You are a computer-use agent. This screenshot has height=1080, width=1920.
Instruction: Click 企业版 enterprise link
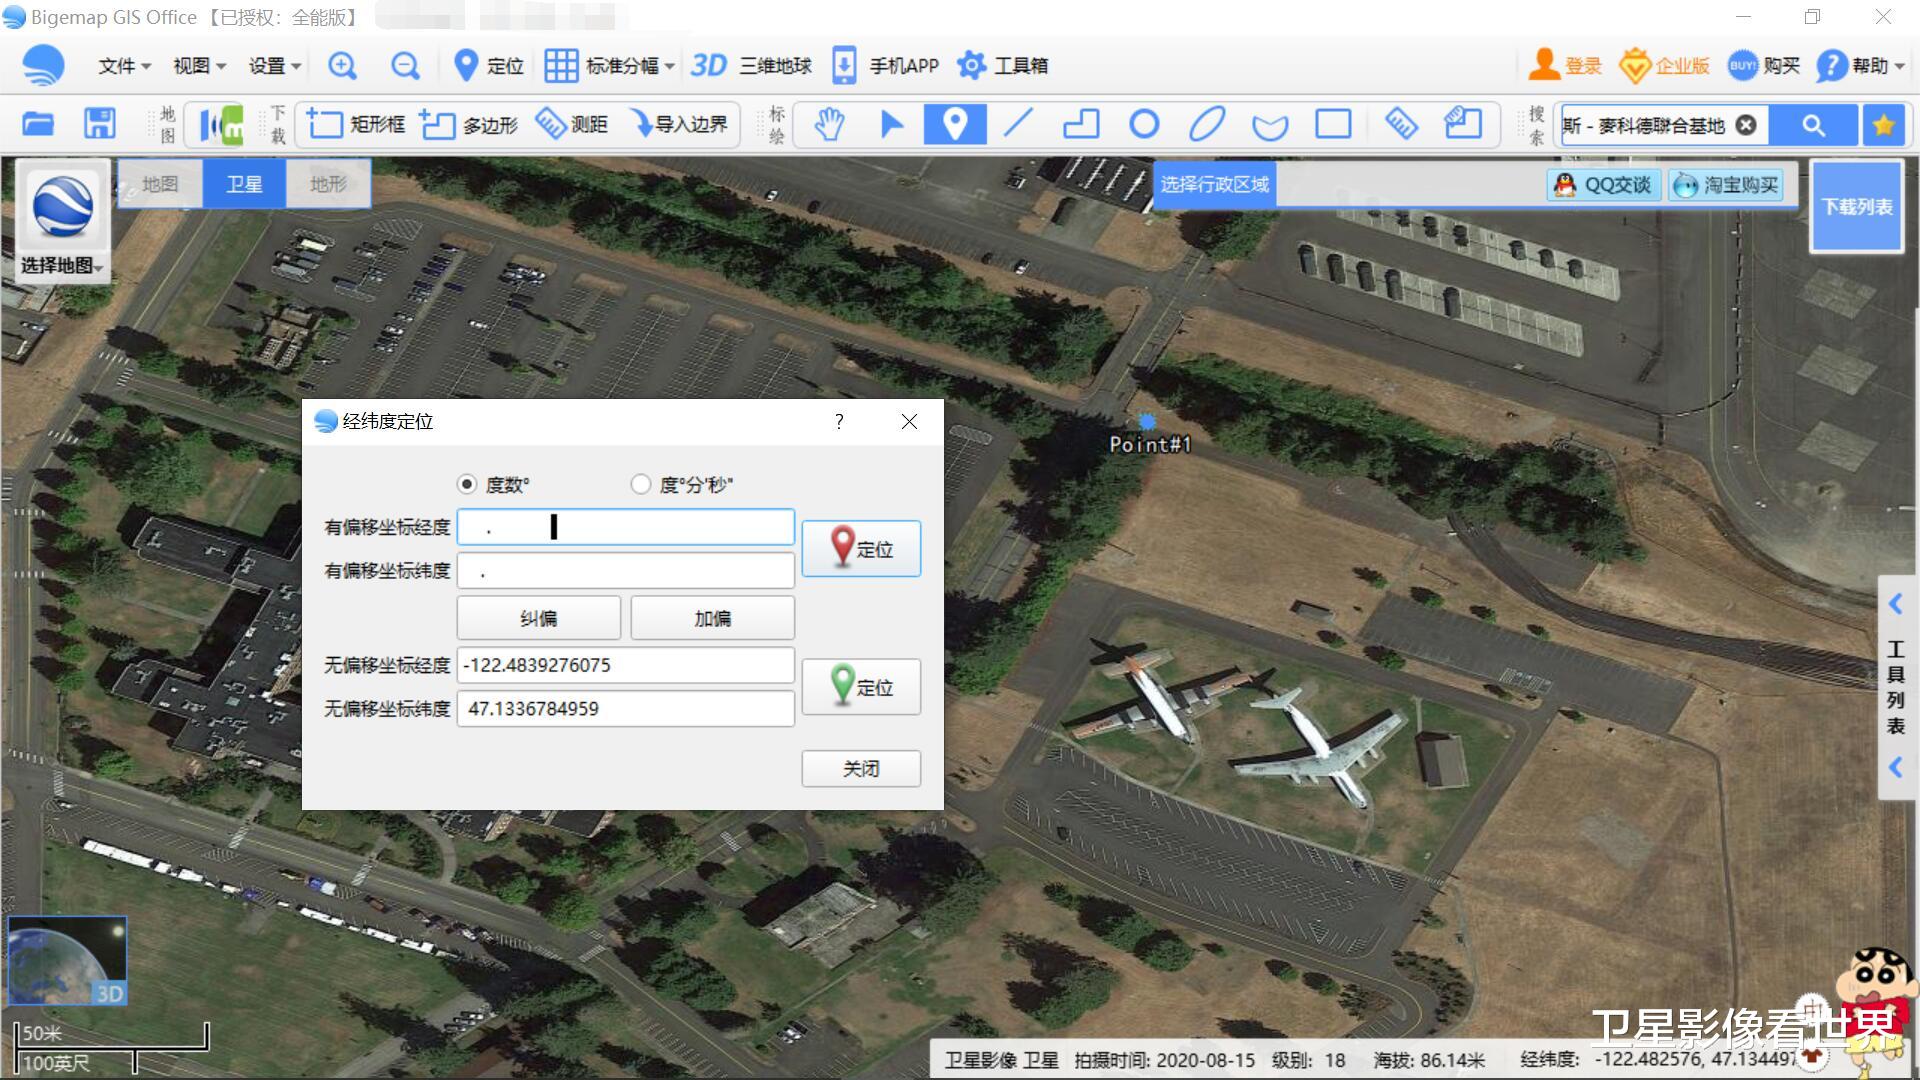pyautogui.click(x=1665, y=66)
